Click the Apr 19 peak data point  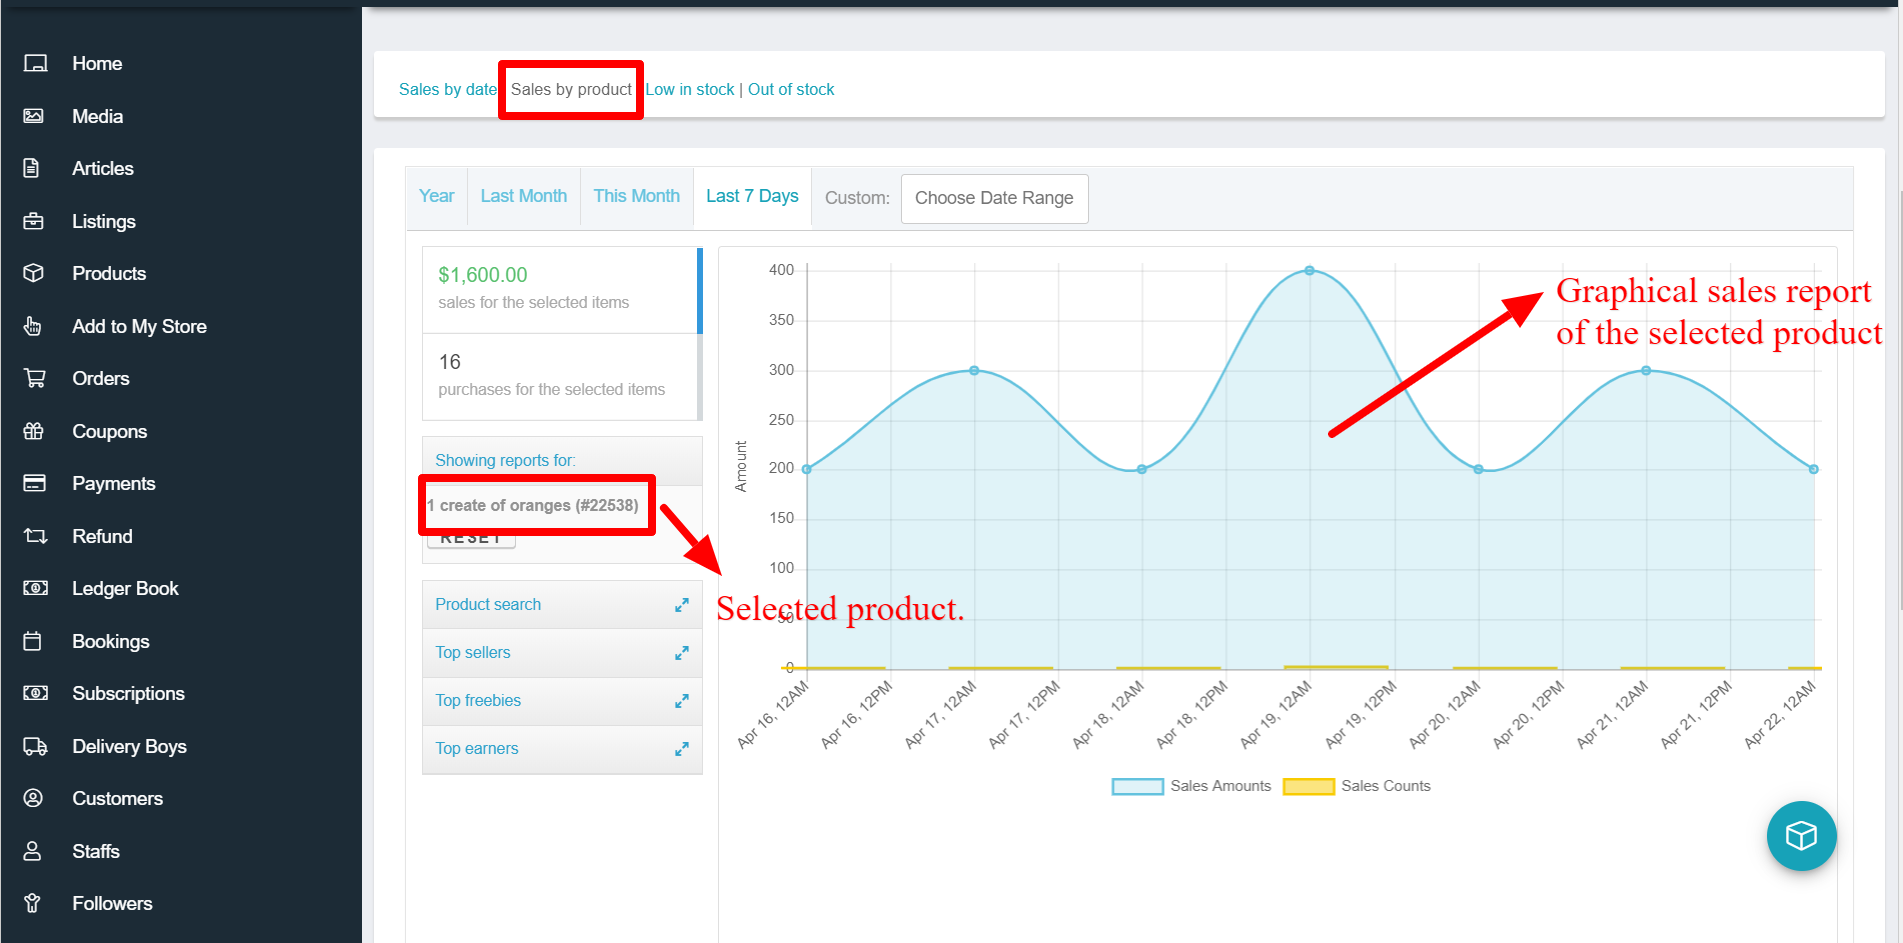[x=1309, y=271]
